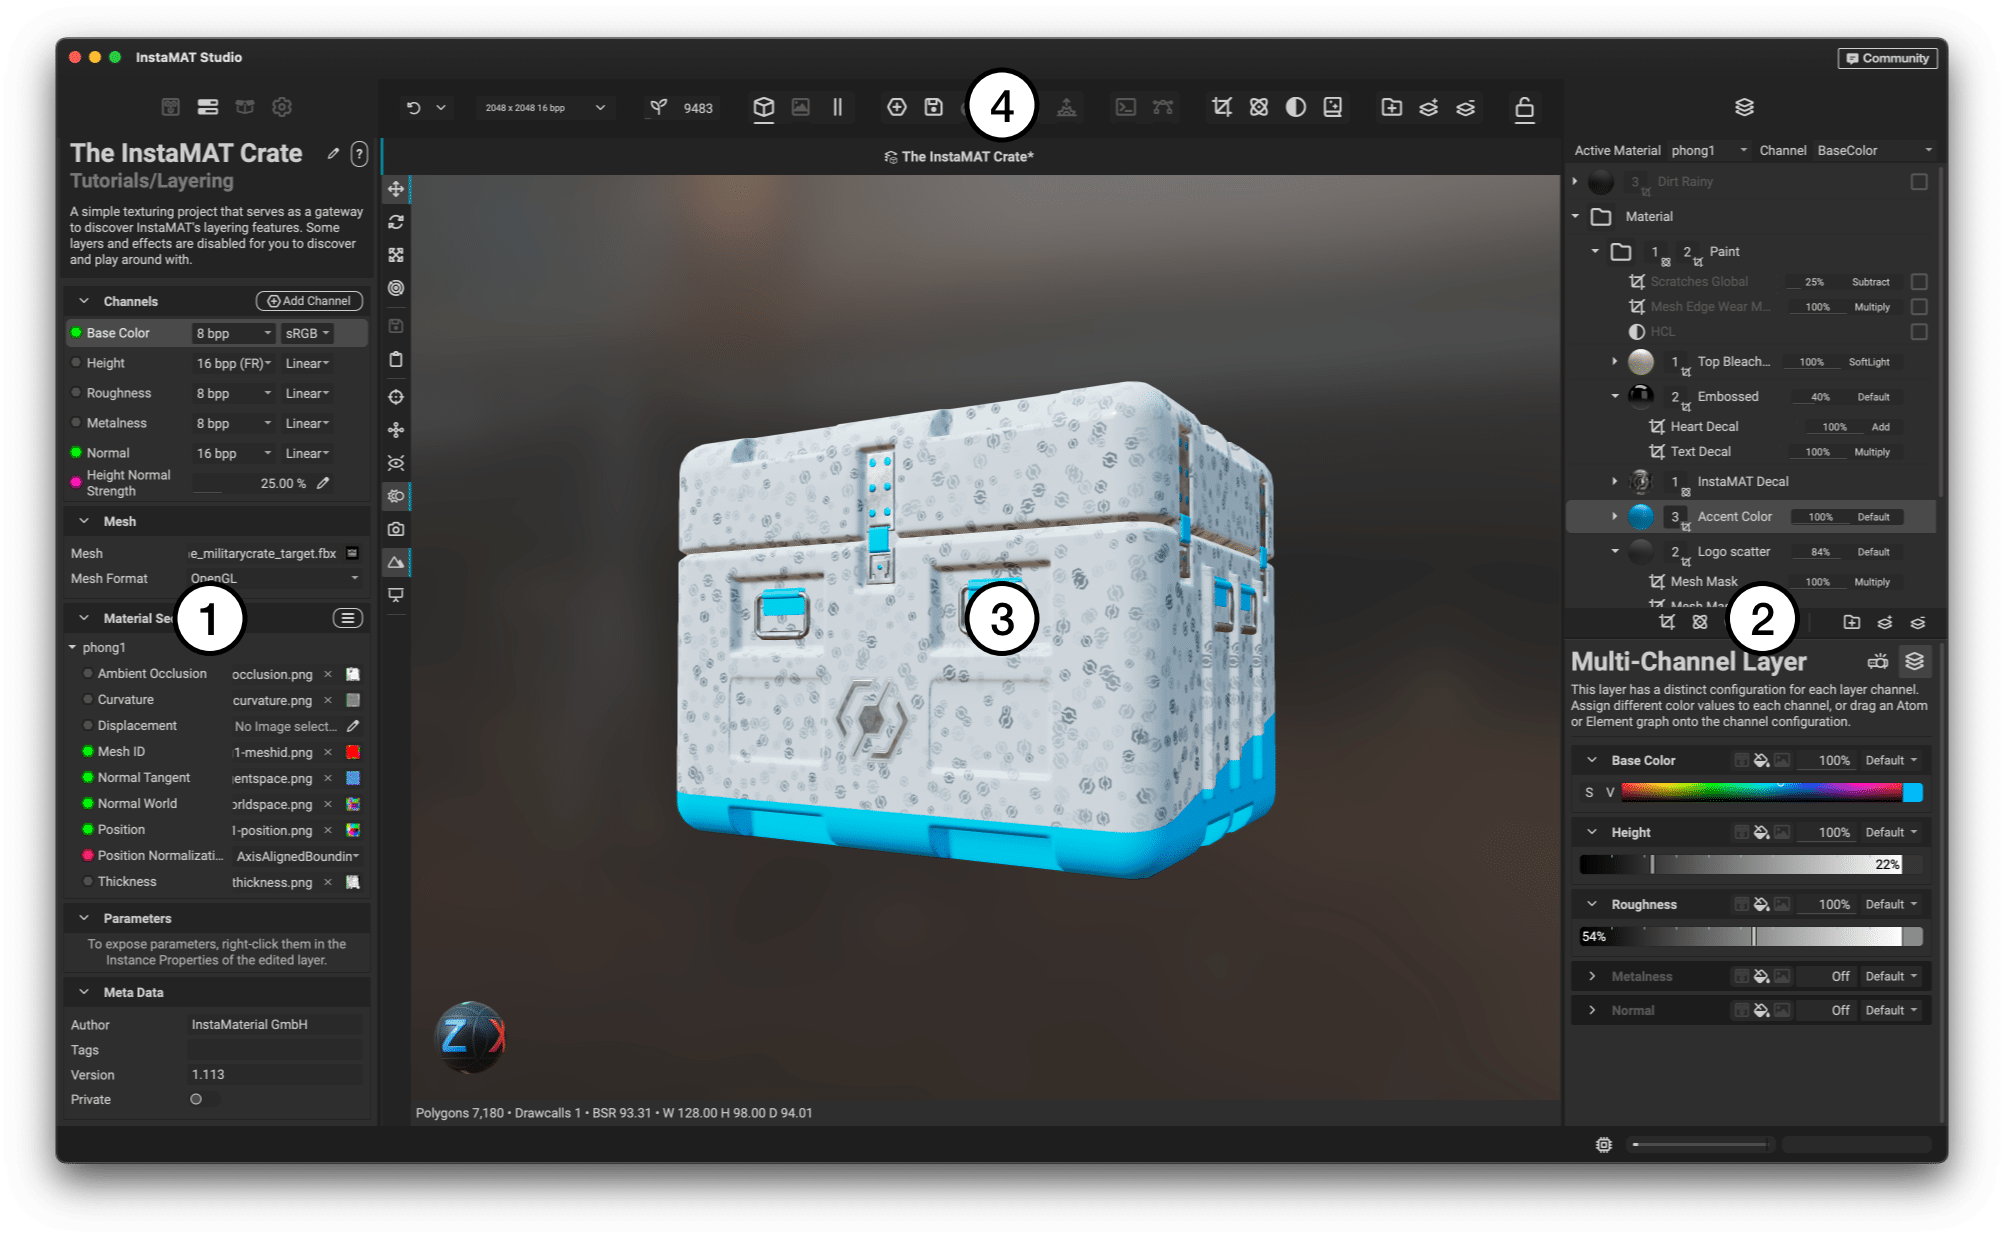Click the undo arrow in the top toolbar
This screenshot has width=2004, height=1237.
point(414,108)
